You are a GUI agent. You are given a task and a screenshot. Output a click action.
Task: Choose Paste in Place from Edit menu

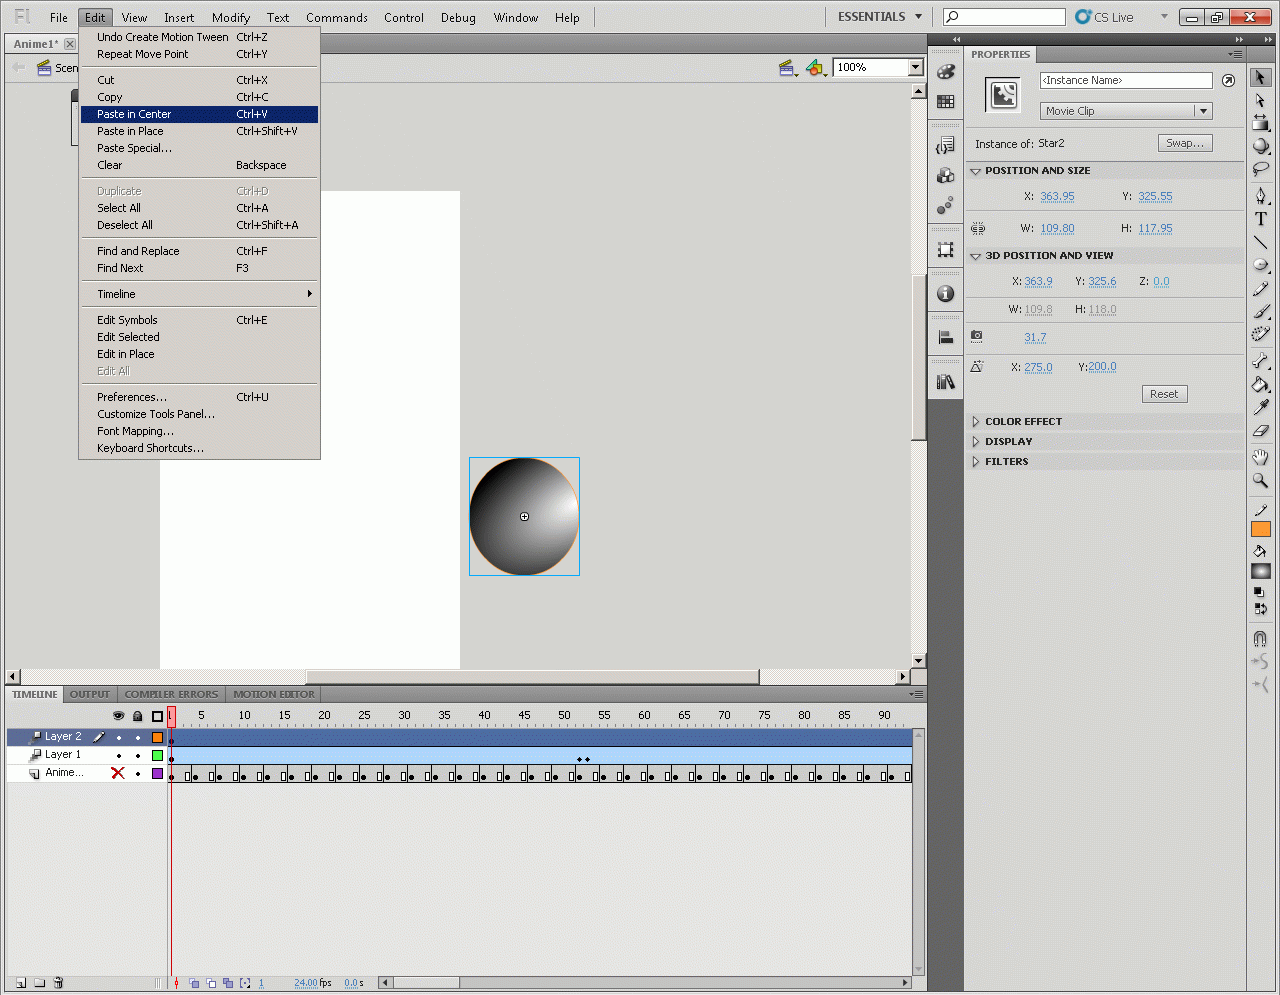pos(130,131)
